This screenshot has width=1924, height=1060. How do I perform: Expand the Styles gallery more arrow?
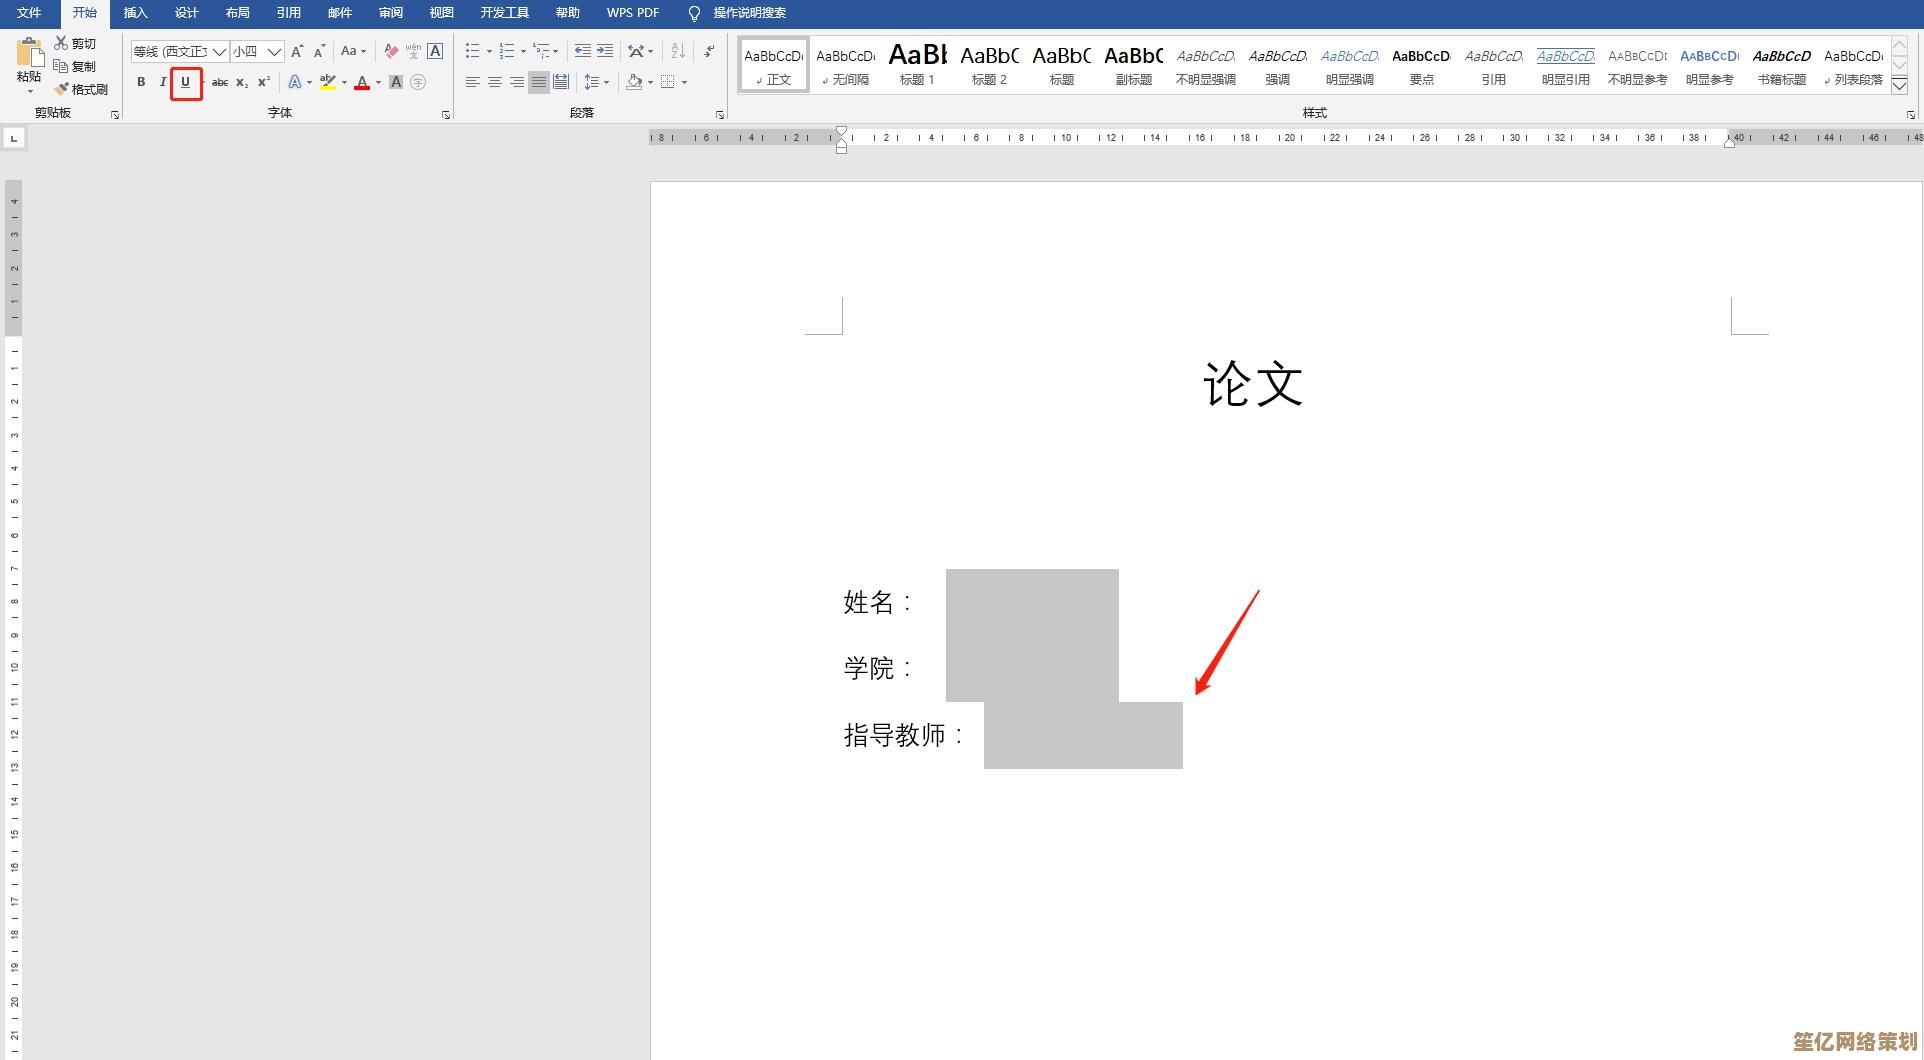click(1899, 86)
